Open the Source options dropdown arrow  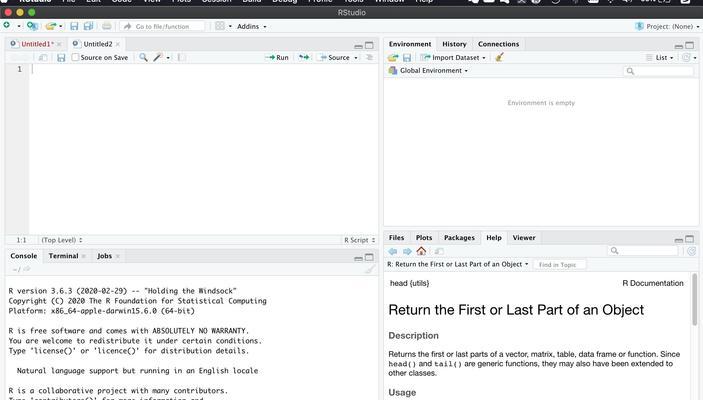pyautogui.click(x=356, y=58)
